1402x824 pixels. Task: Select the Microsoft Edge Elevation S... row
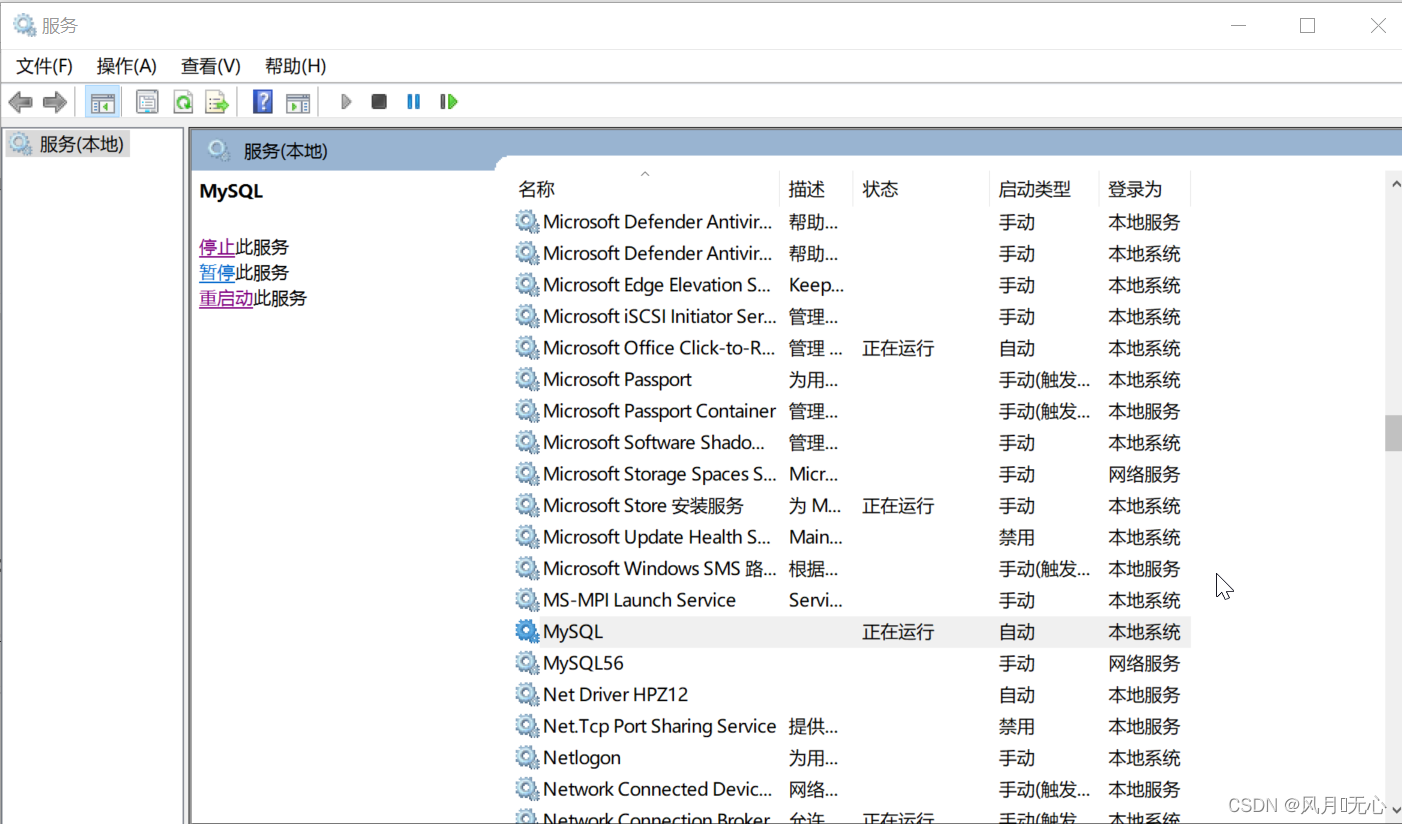[x=851, y=285]
